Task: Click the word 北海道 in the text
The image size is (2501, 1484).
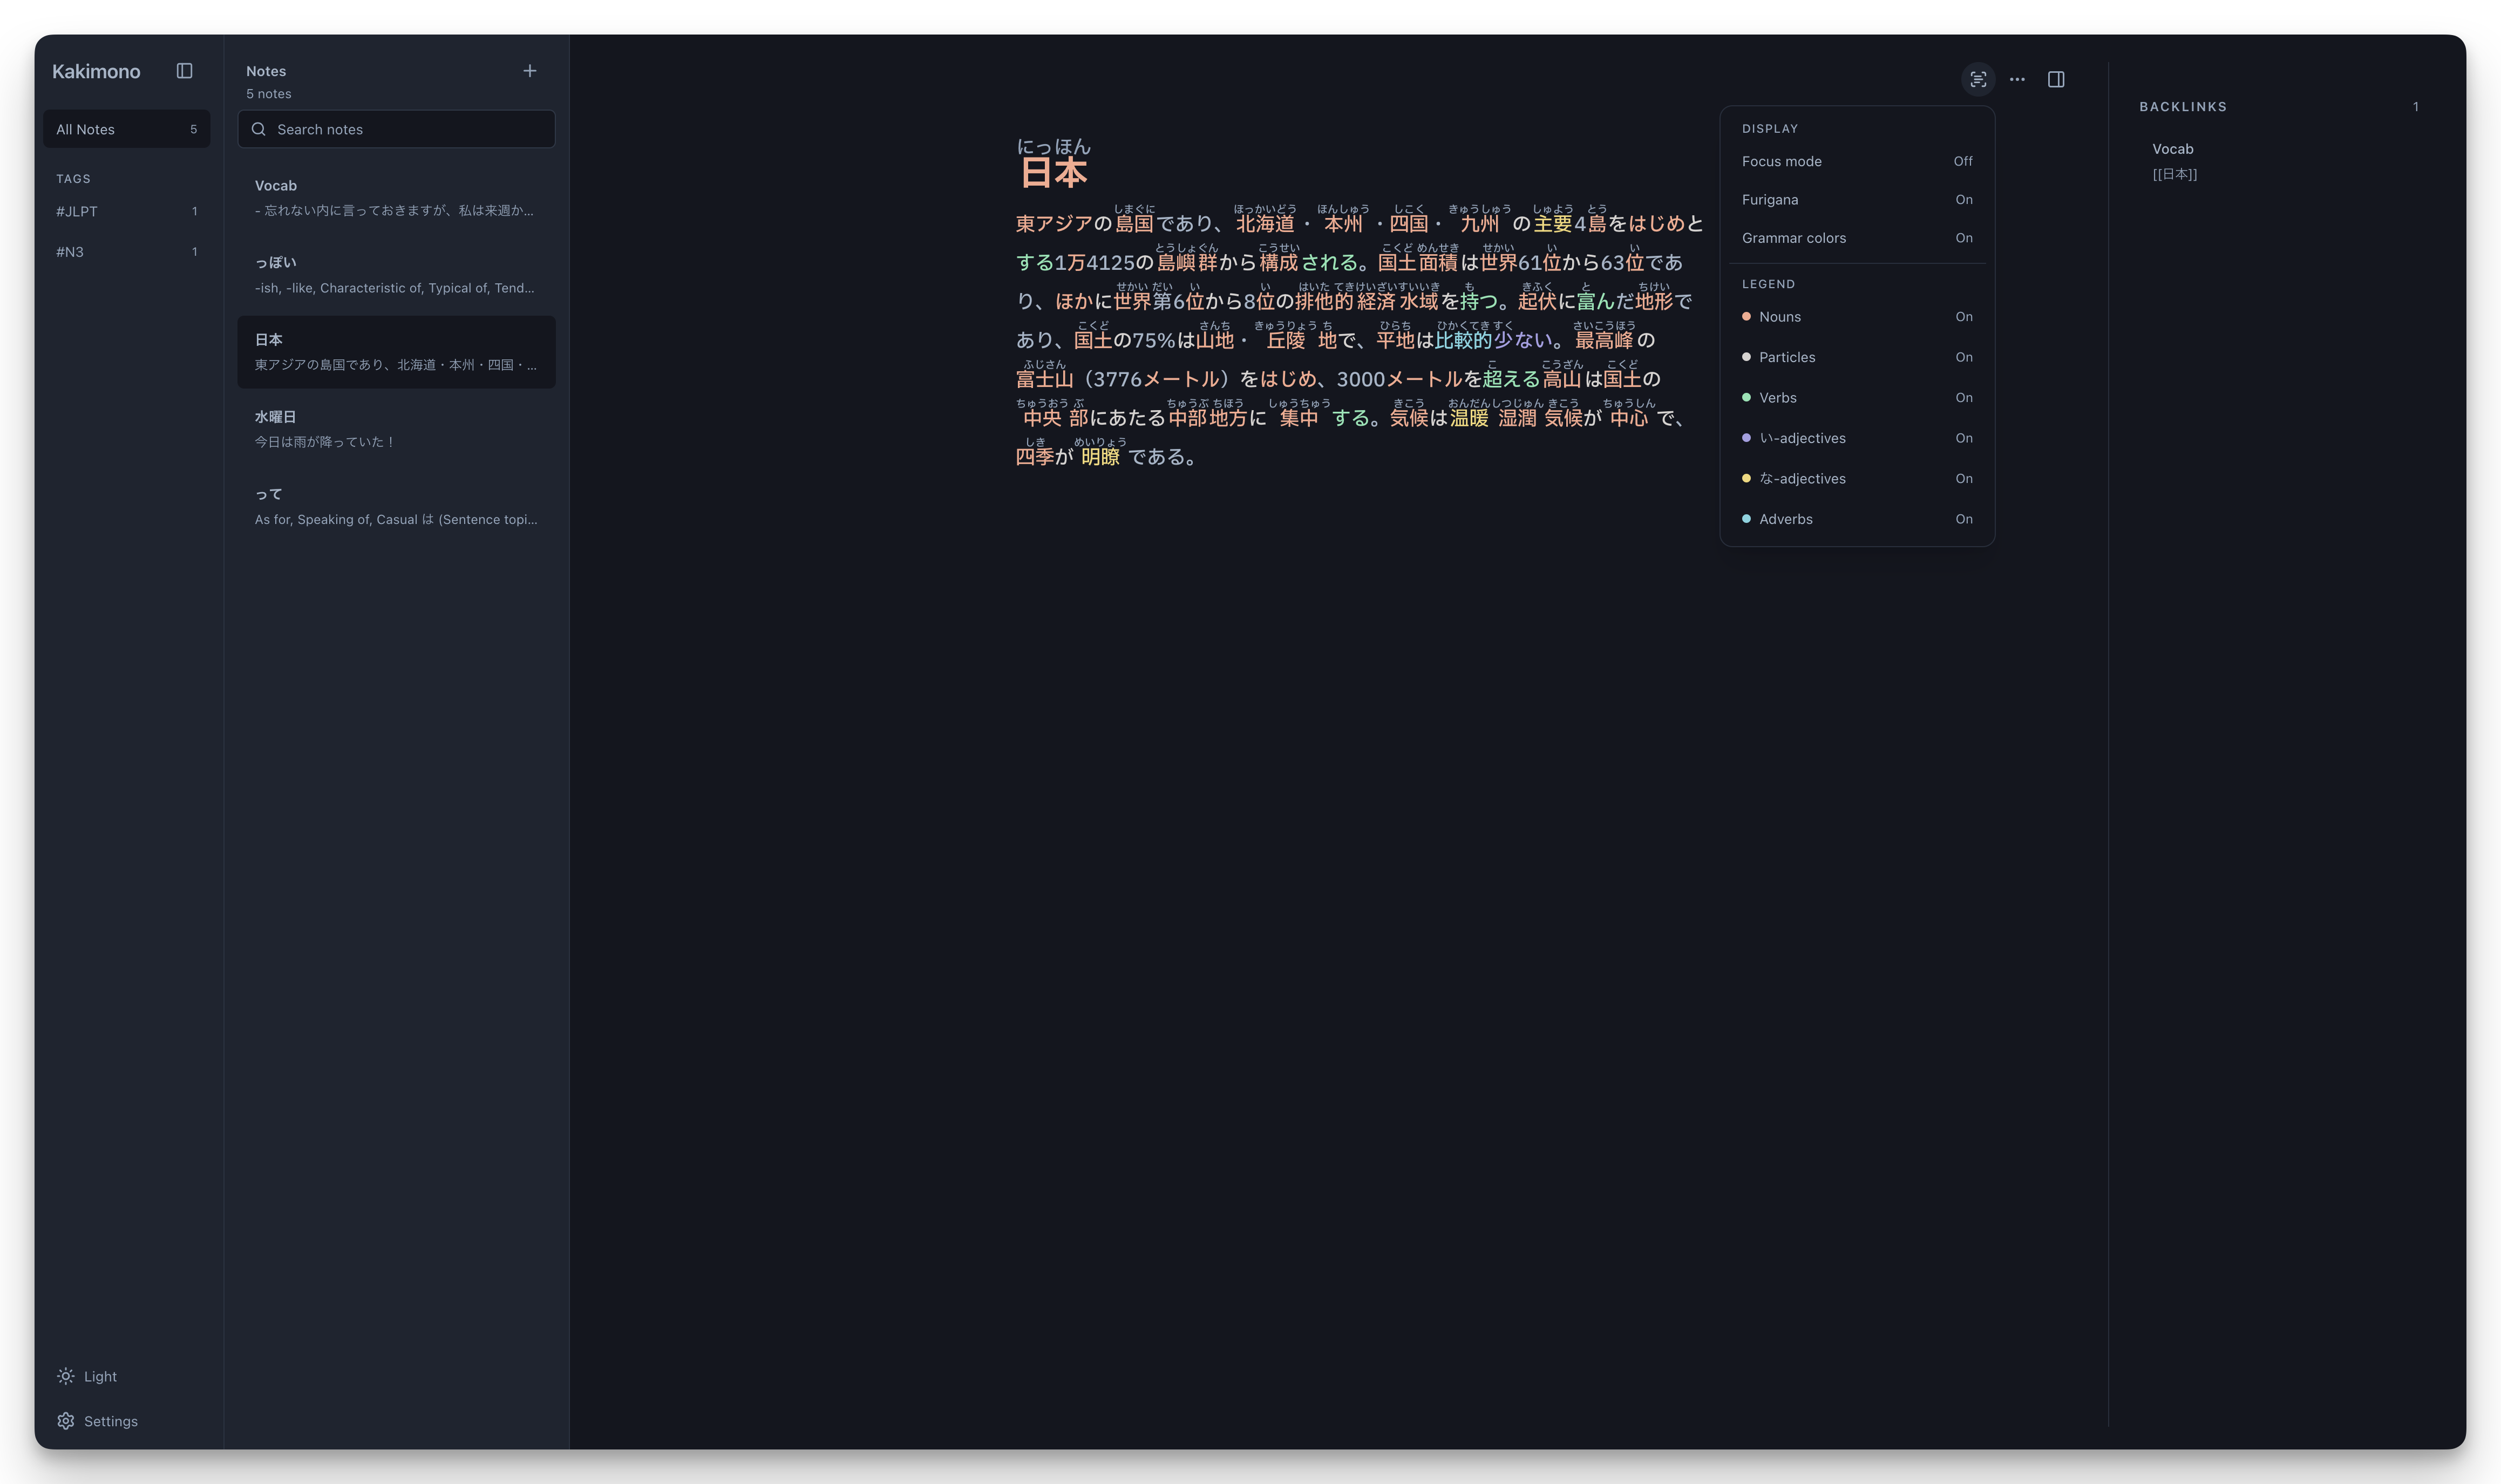Action: click(x=1265, y=223)
